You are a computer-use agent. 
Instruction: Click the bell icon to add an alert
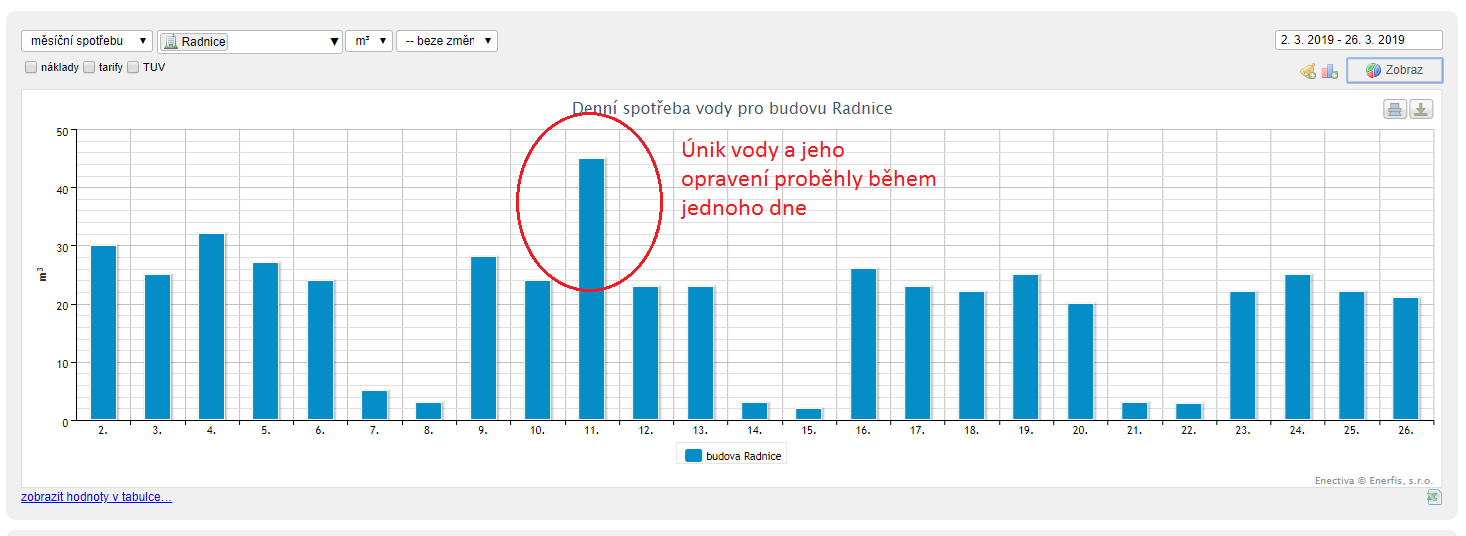tap(1307, 71)
